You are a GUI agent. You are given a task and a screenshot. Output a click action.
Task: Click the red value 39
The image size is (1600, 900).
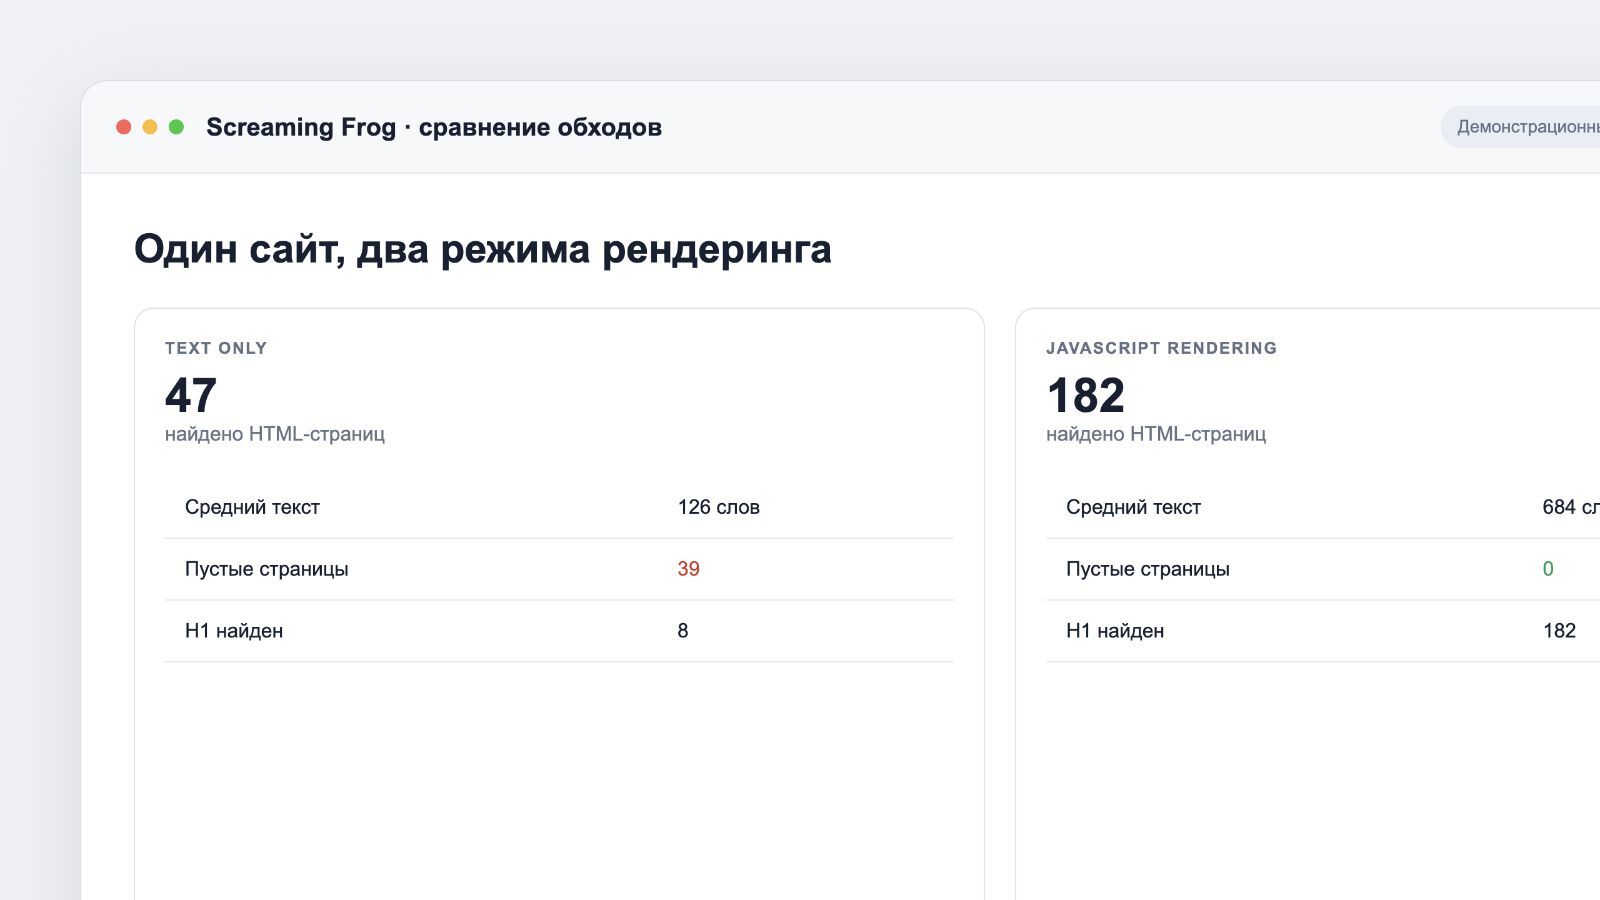click(x=689, y=569)
